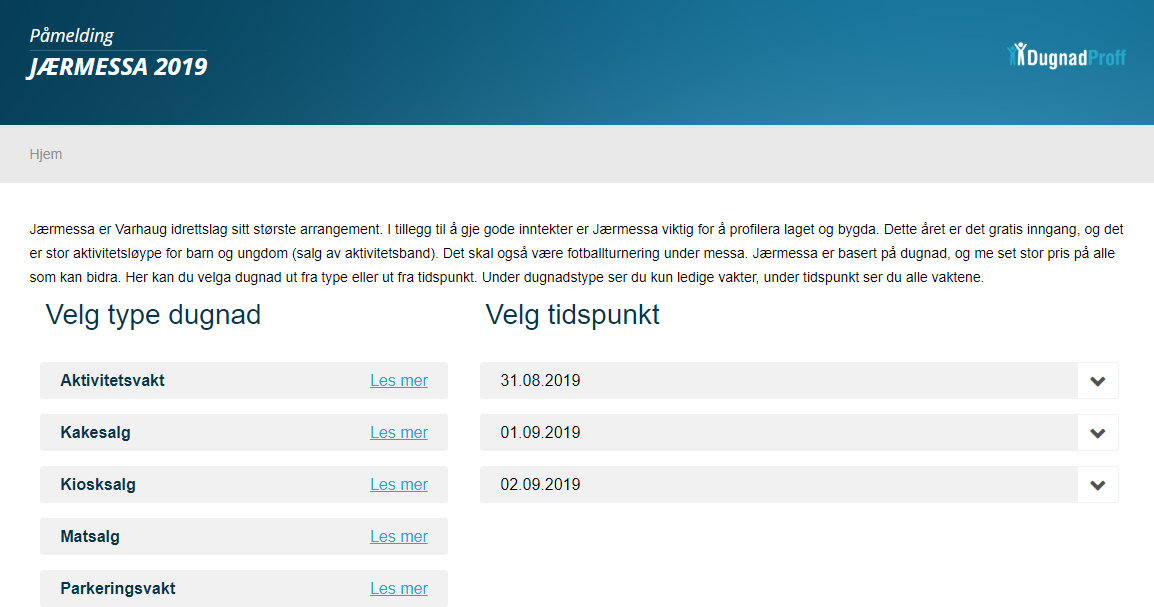Choose Parkeringsvakt from the dugnad list
This screenshot has height=607, width=1154.
117,589
